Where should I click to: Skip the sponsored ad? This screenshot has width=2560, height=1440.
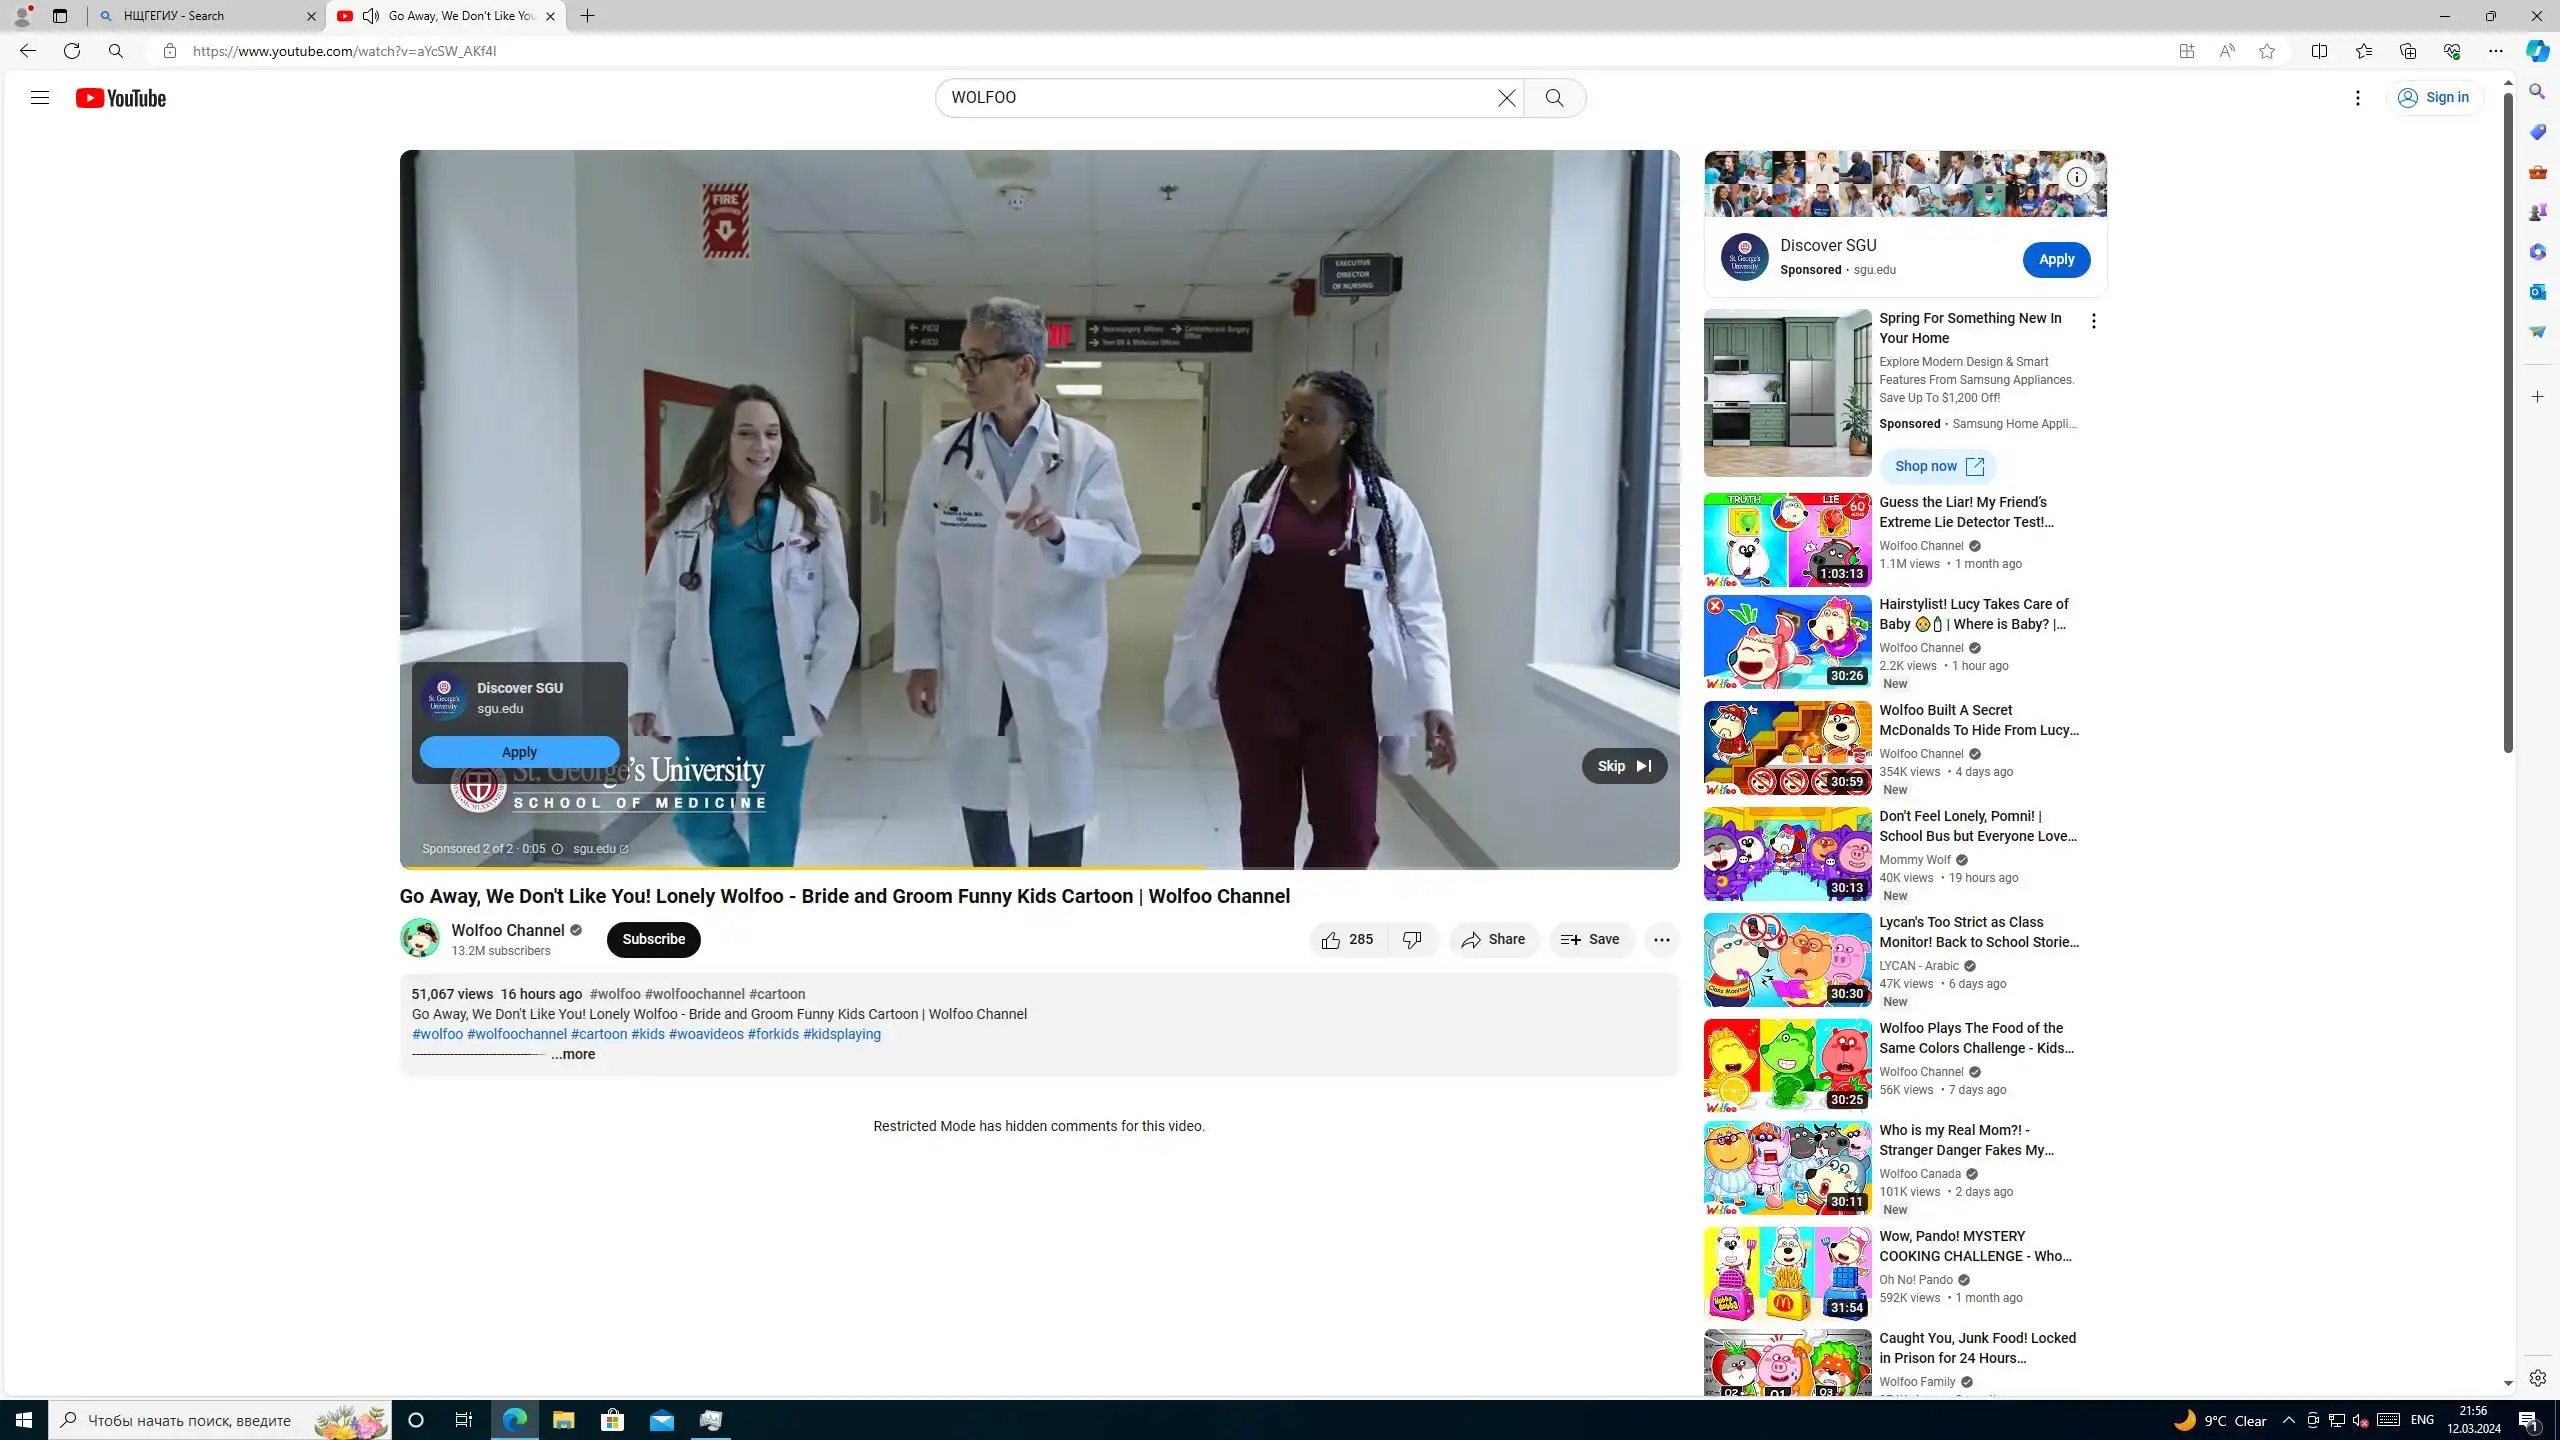pyautogui.click(x=1623, y=766)
